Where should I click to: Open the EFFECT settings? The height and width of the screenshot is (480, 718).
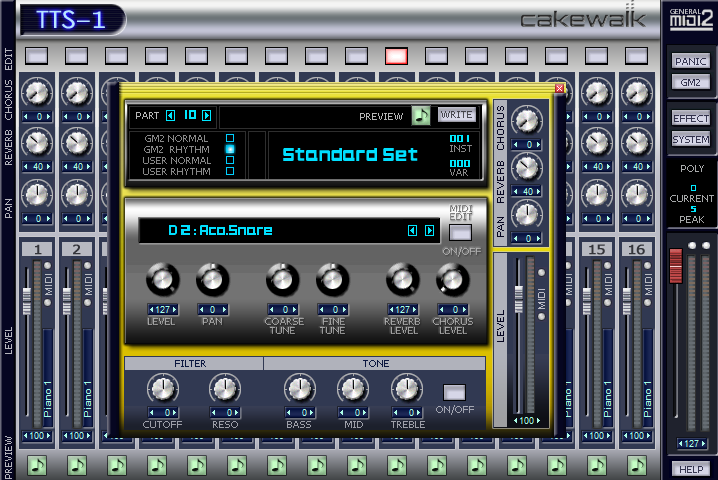point(691,118)
